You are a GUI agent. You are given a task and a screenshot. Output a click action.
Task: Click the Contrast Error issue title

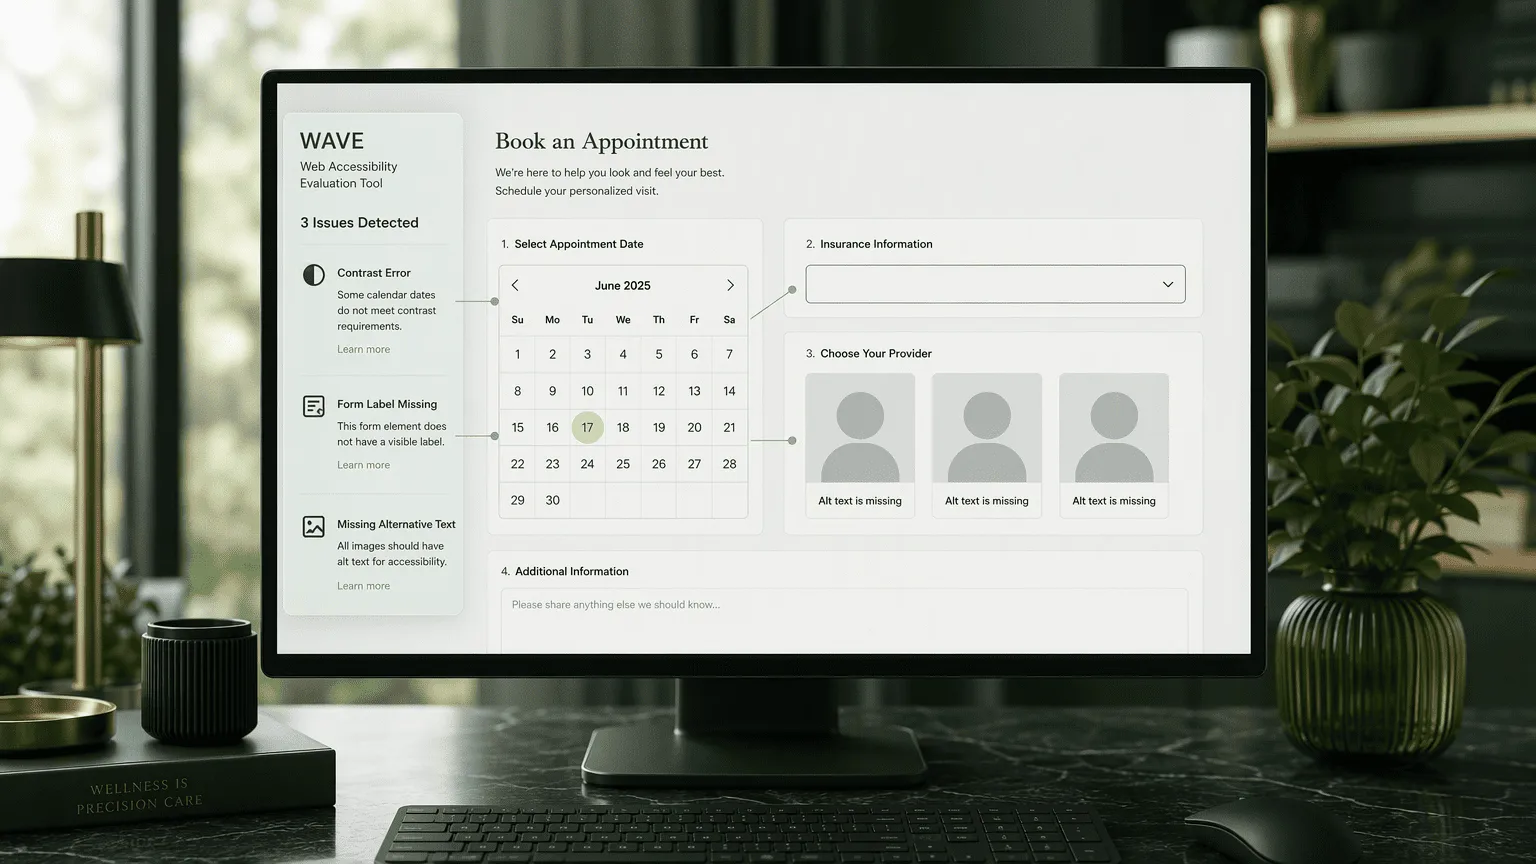tap(374, 273)
